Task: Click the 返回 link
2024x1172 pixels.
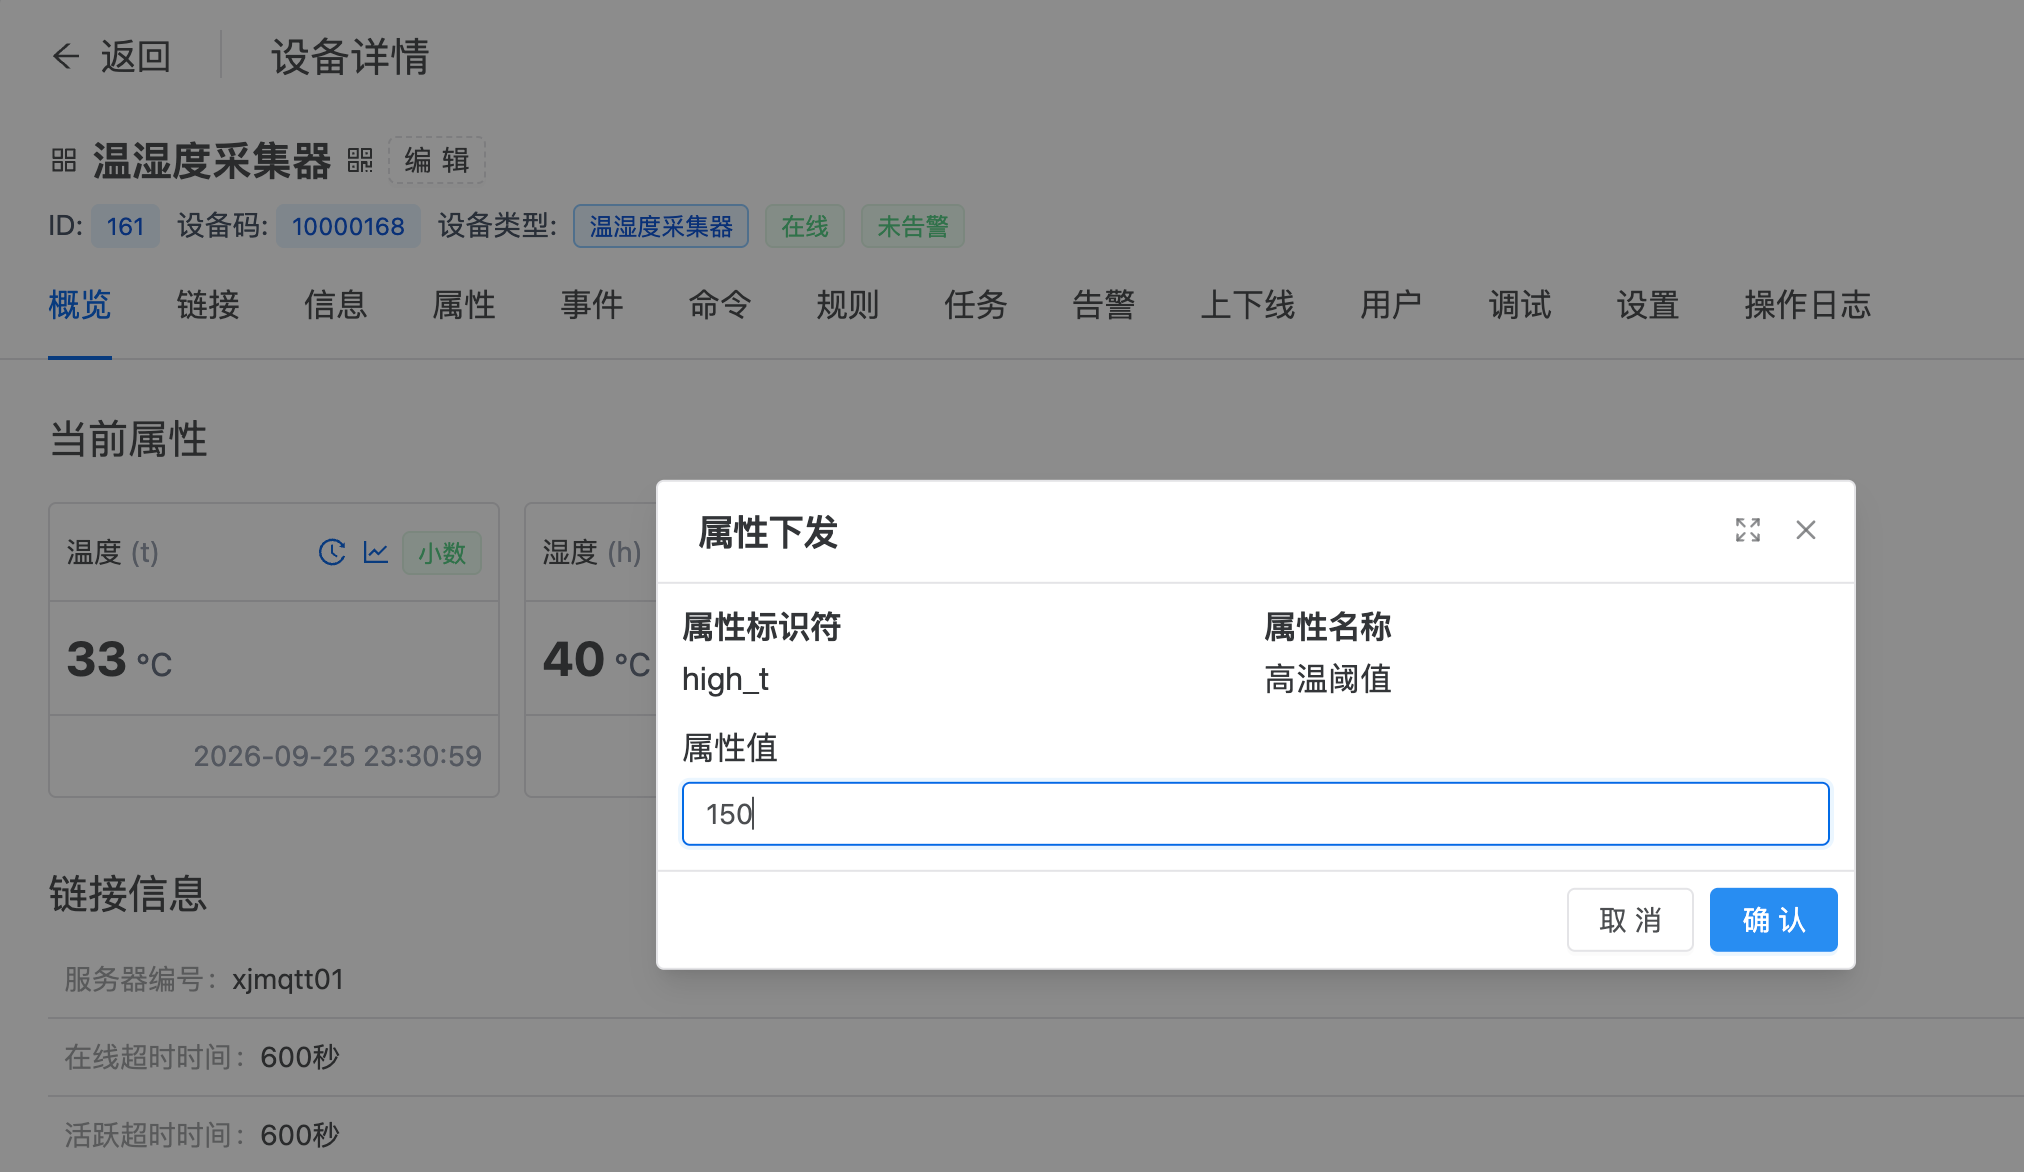Action: 136,57
